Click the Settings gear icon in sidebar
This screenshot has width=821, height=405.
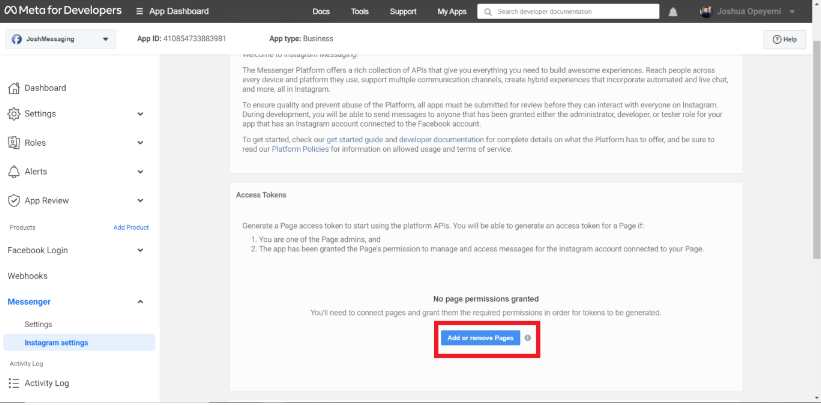point(14,114)
